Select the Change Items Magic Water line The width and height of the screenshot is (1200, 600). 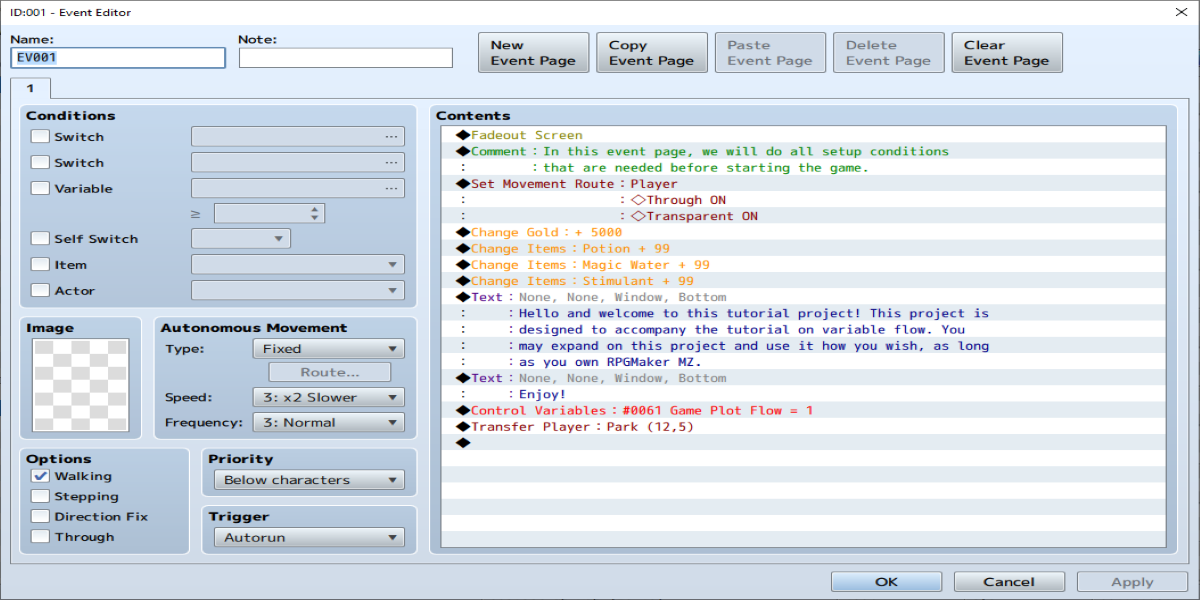tap(803, 265)
